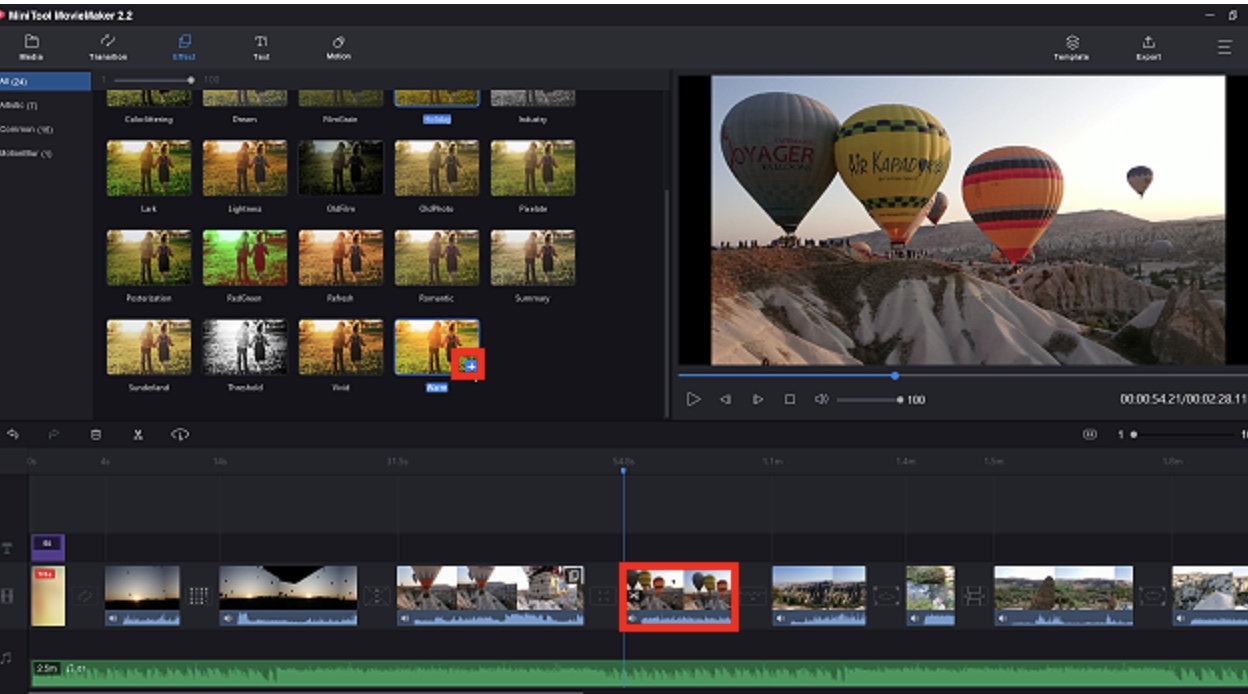Click the timeline horizontal scrollbar

coord(305,691)
